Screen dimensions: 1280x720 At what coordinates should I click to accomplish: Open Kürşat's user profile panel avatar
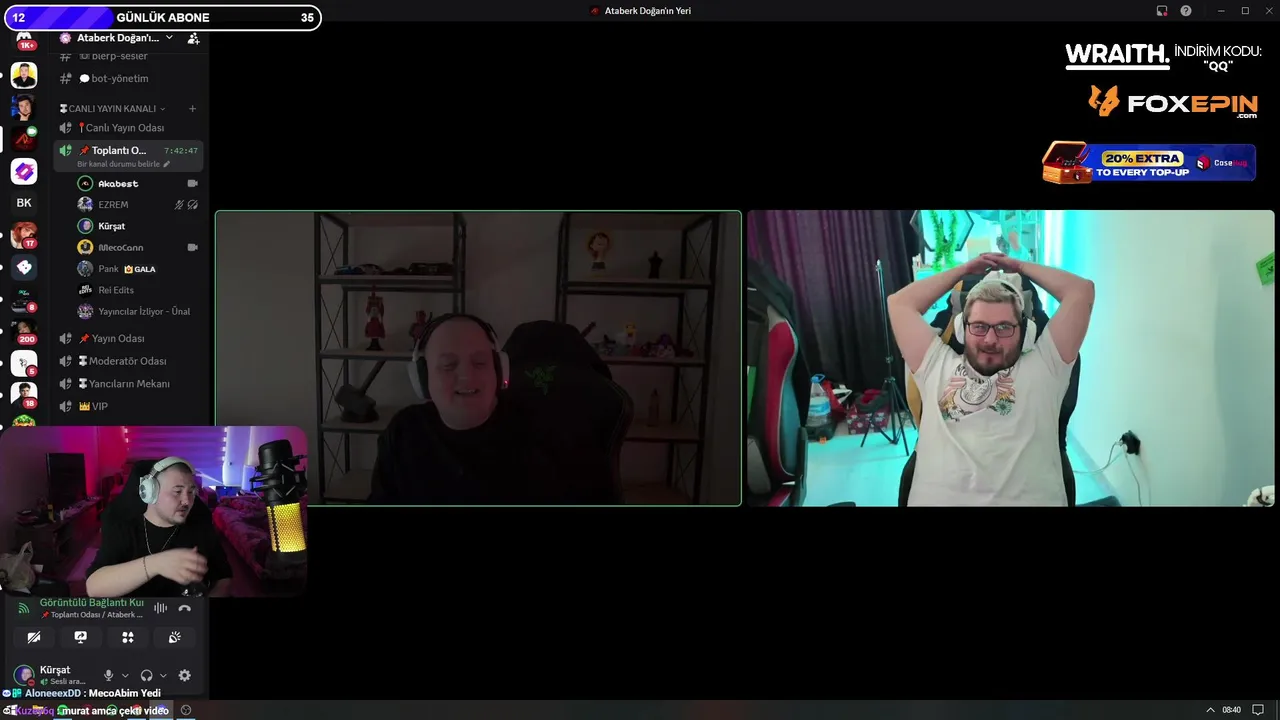[x=23, y=675]
